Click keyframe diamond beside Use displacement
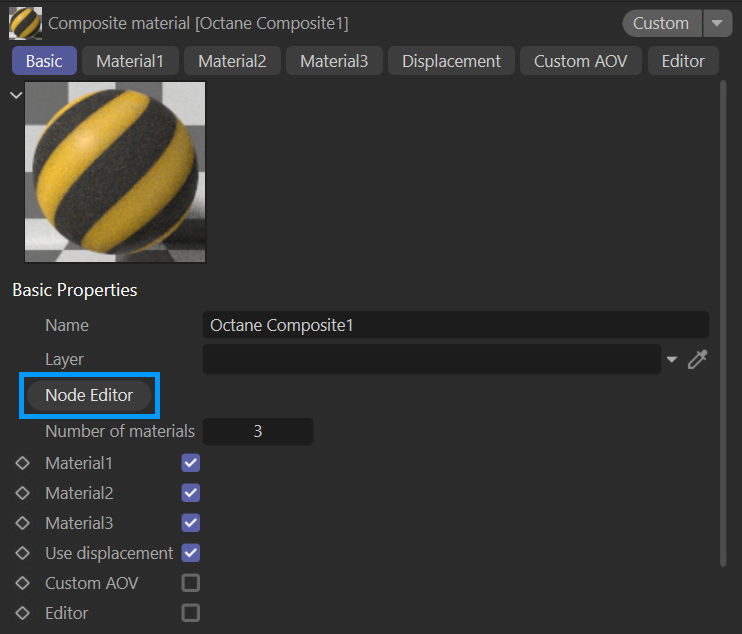The width and height of the screenshot is (742, 634). (23, 553)
